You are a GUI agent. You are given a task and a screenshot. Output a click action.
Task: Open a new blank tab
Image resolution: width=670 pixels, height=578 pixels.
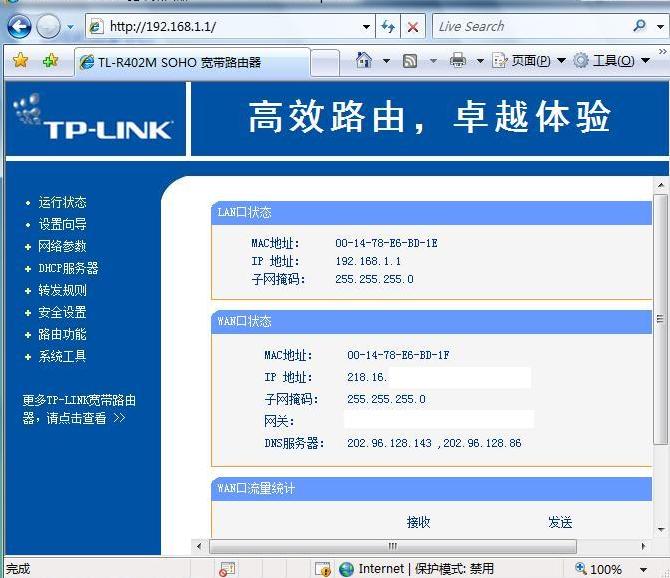[x=325, y=63]
